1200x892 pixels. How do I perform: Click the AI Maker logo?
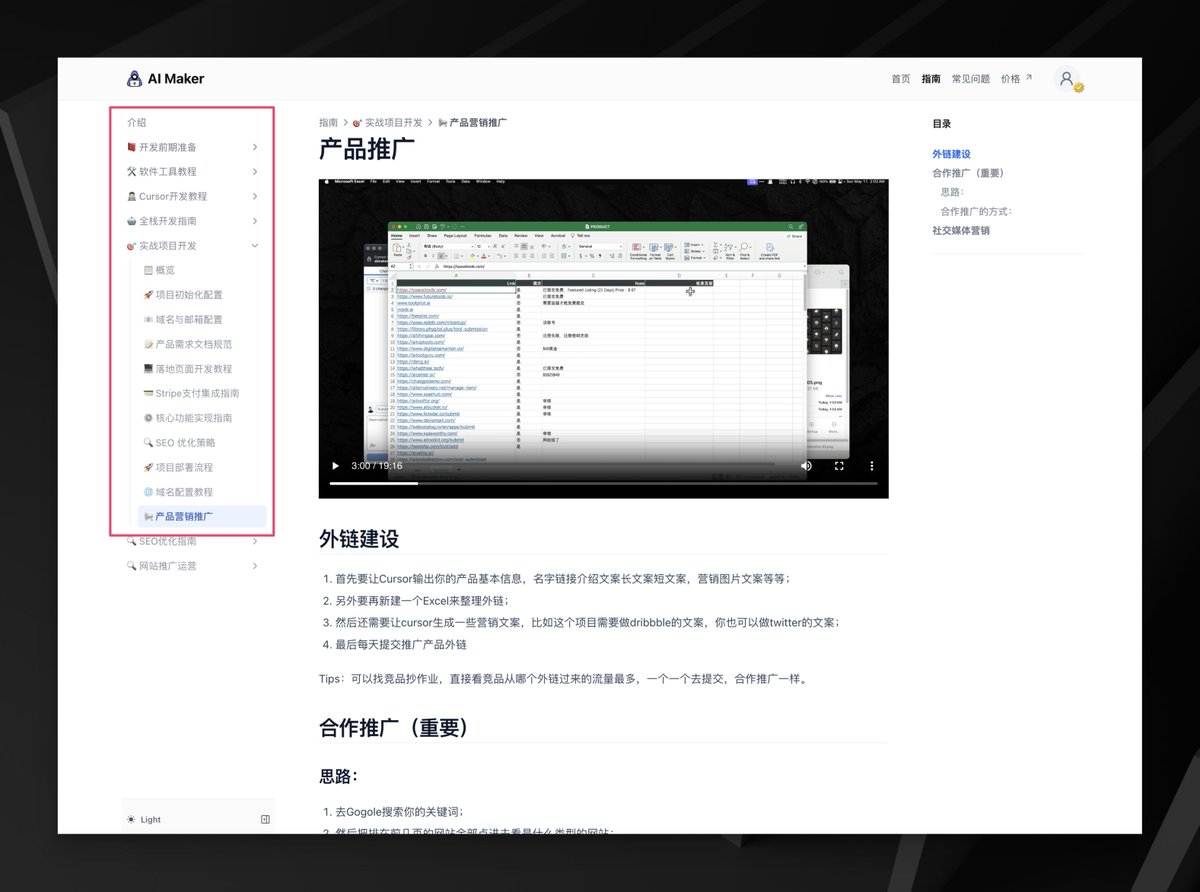point(165,79)
